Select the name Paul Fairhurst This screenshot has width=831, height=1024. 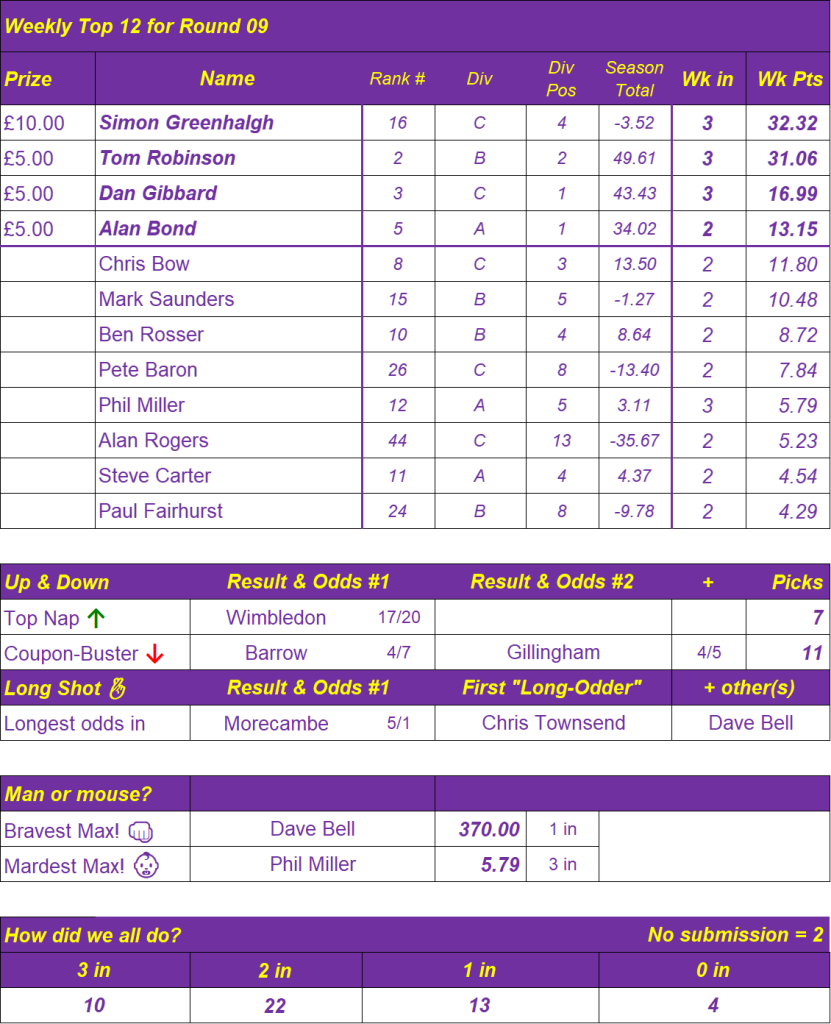[160, 511]
